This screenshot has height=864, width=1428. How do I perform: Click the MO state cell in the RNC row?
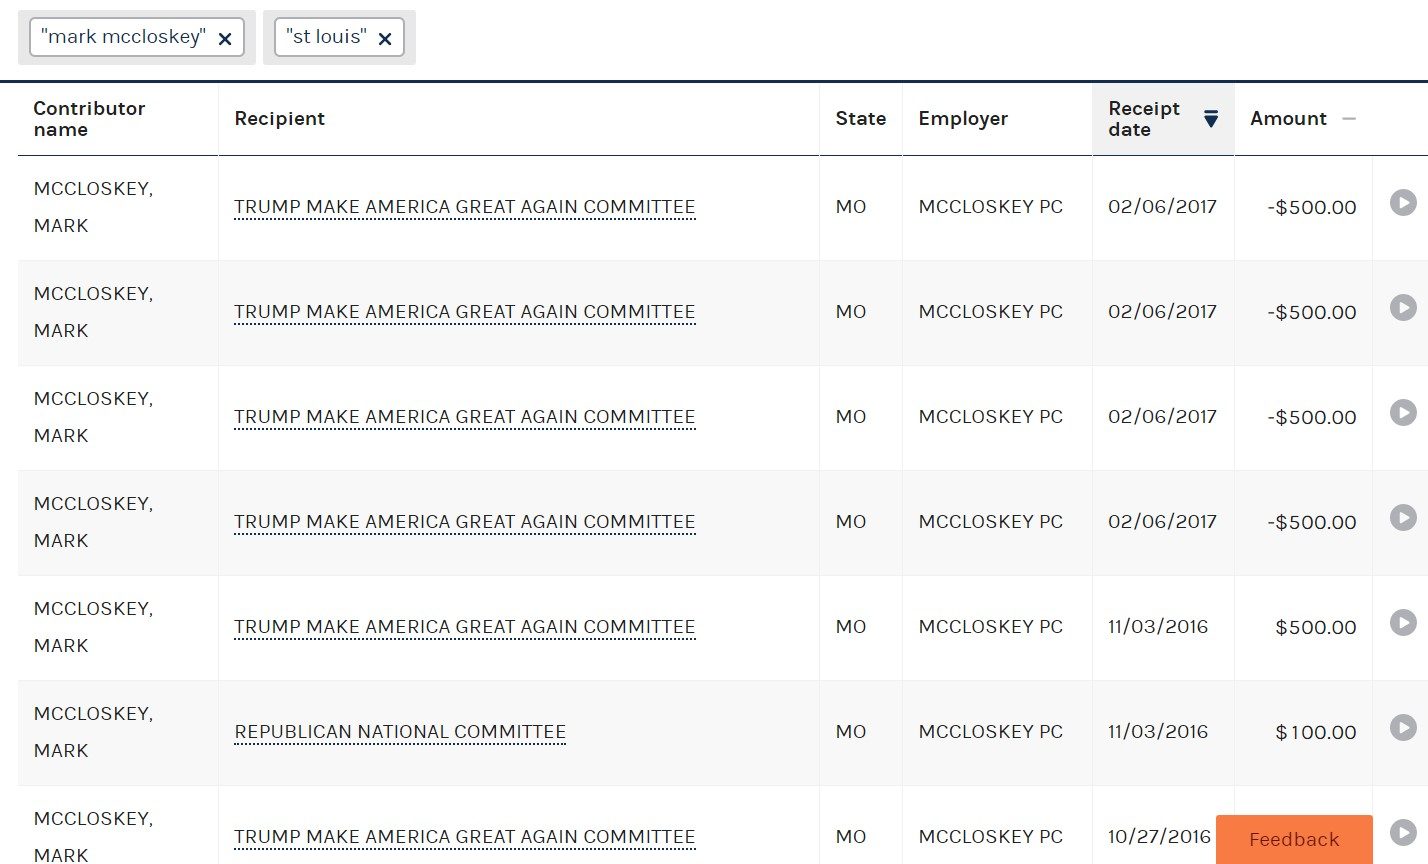850,732
